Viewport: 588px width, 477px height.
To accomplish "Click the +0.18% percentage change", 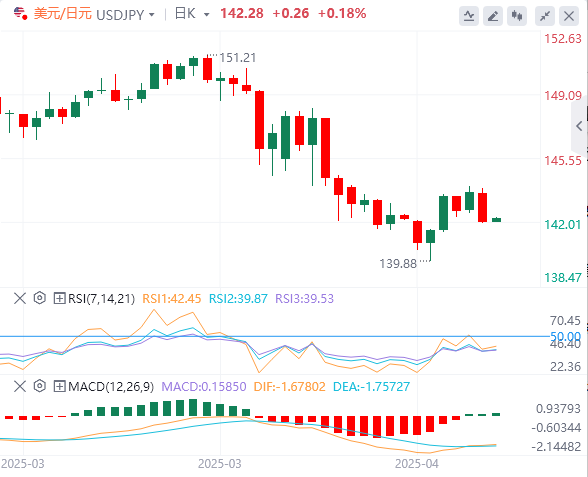I will (x=342, y=14).
